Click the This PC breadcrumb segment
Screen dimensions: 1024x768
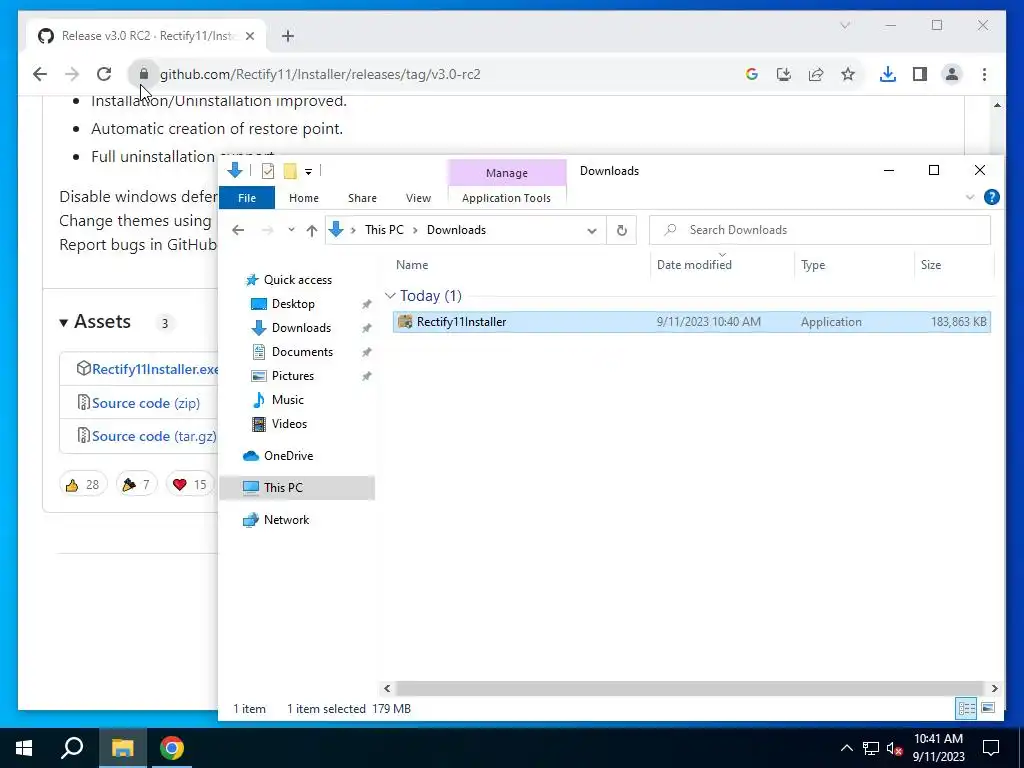(384, 230)
